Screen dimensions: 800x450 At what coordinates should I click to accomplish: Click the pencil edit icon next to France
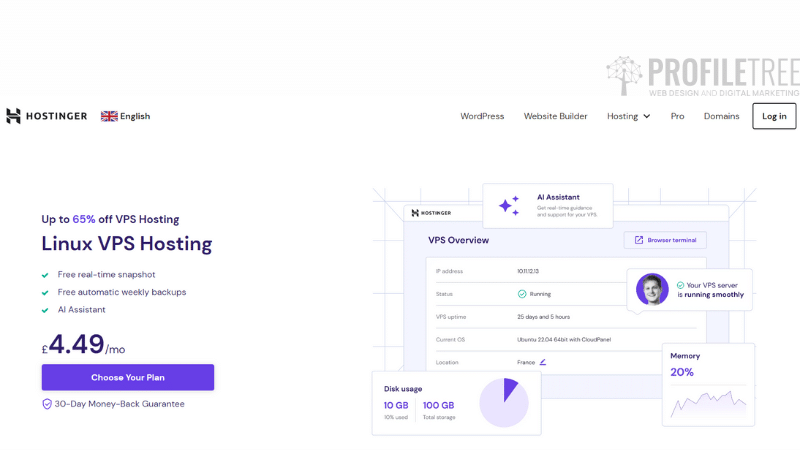543,362
